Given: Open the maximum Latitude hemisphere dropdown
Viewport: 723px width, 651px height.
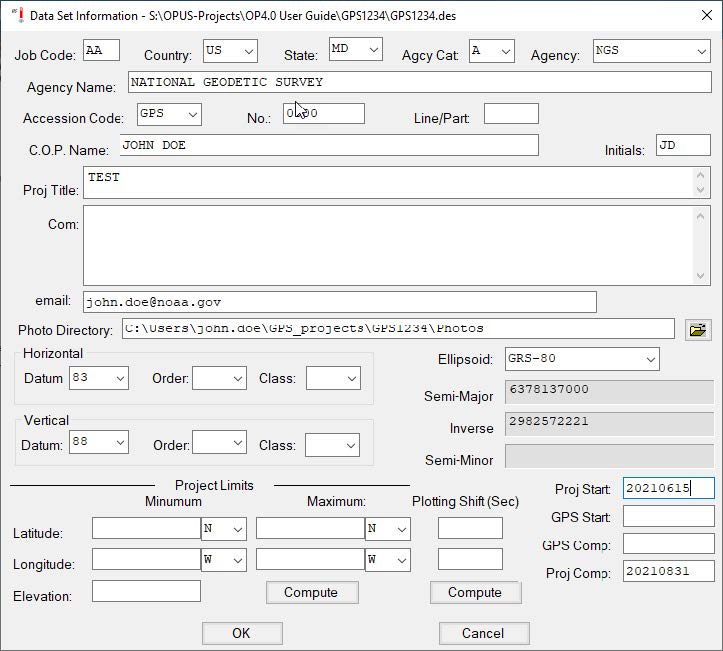Looking at the screenshot, I should click(x=388, y=529).
